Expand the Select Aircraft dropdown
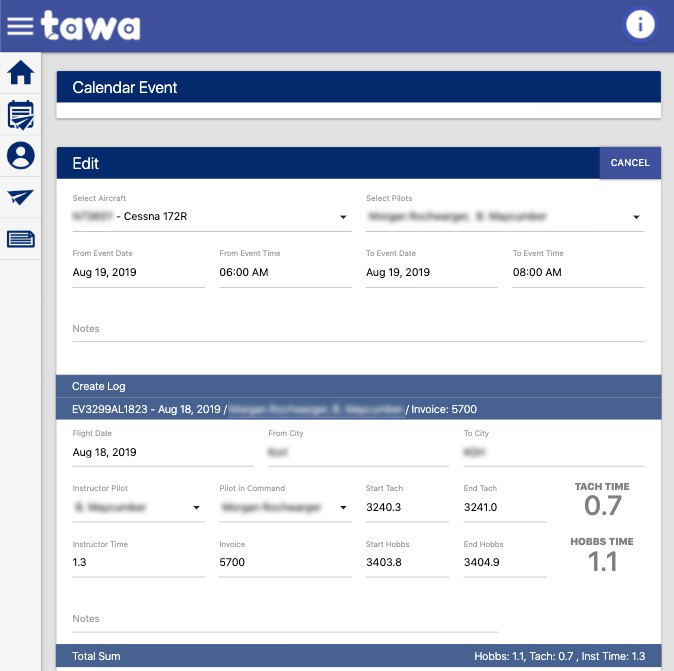 211,217
